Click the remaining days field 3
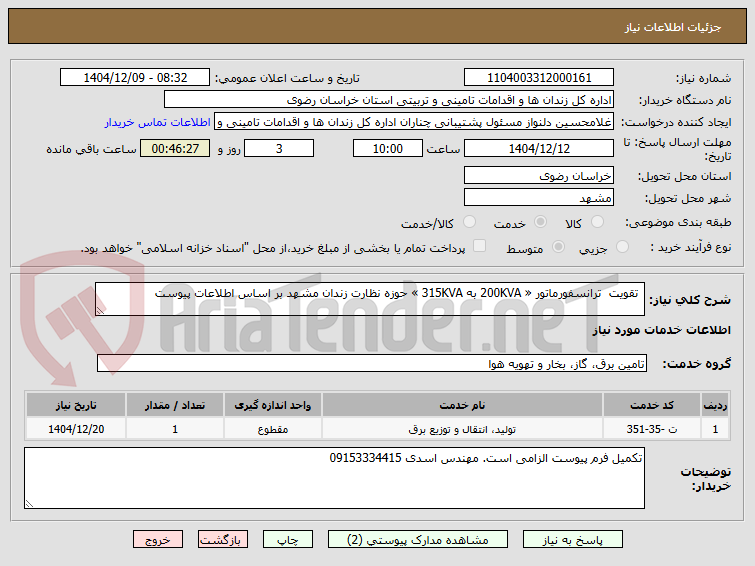The image size is (755, 566). [279, 148]
